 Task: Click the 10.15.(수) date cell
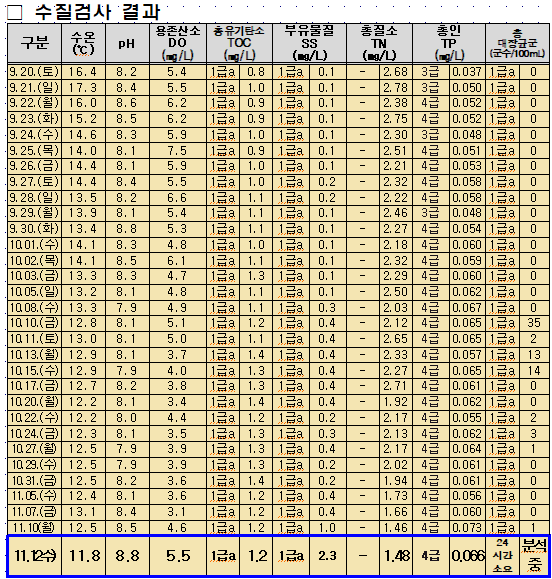tap(34, 371)
